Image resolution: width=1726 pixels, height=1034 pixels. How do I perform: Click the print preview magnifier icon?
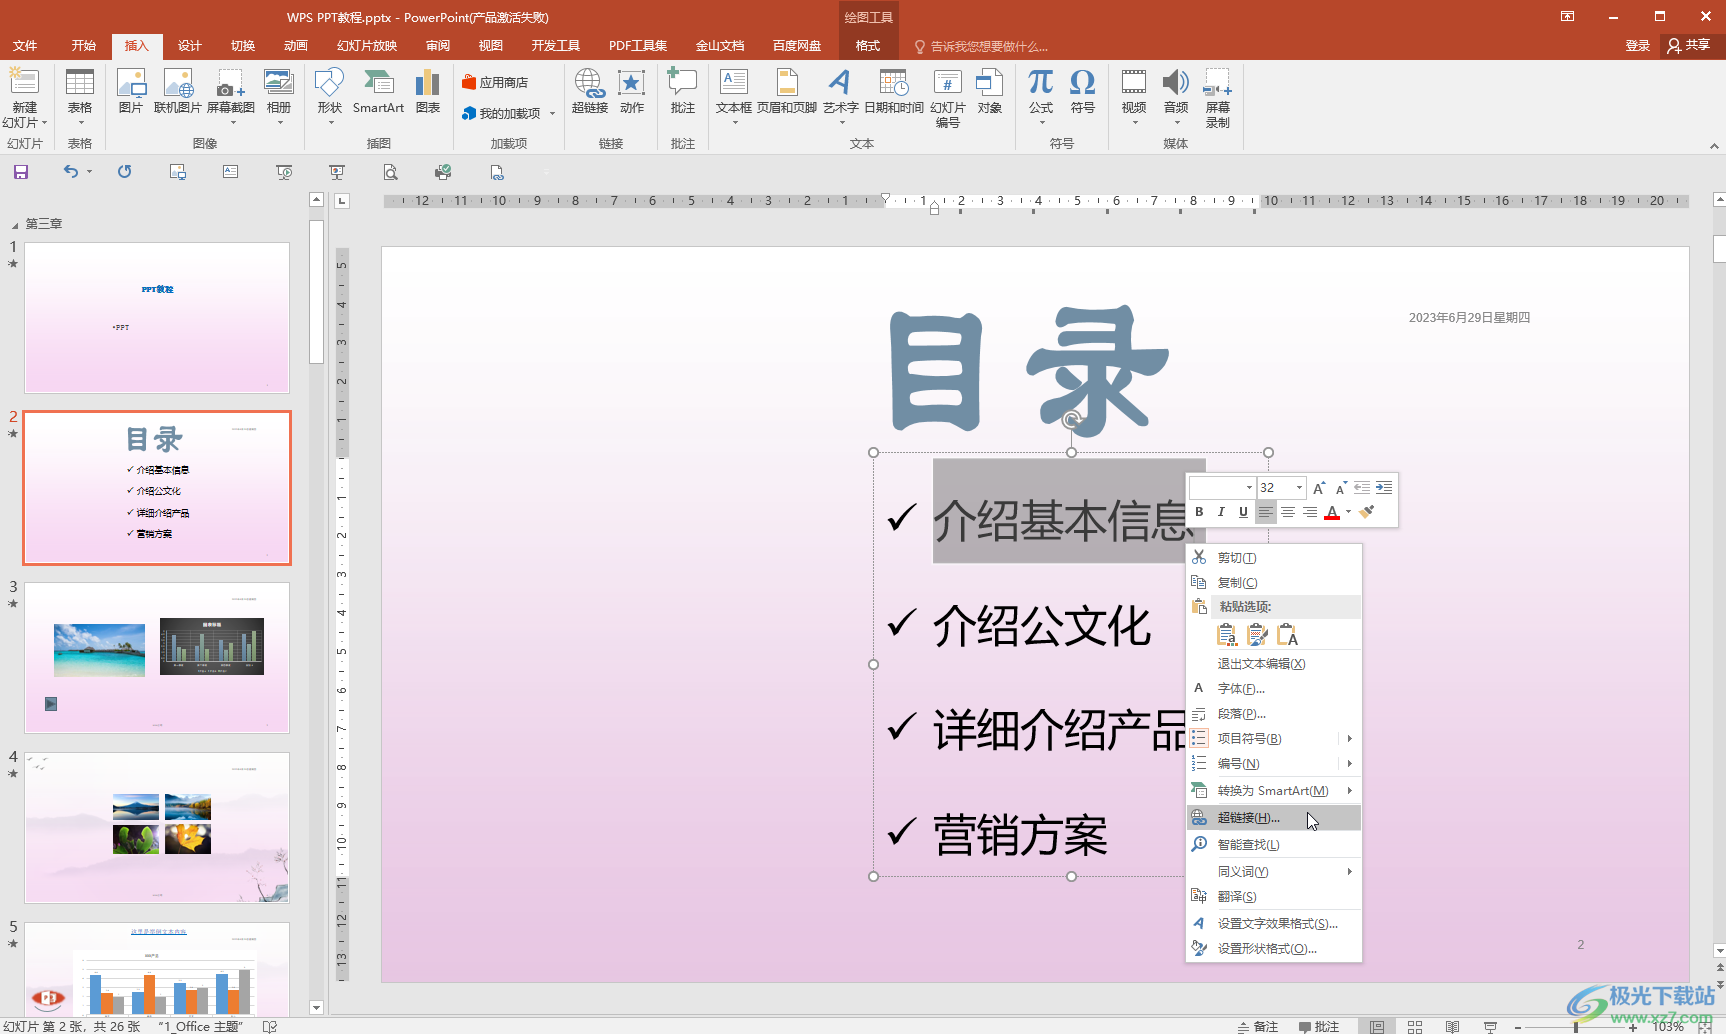390,172
